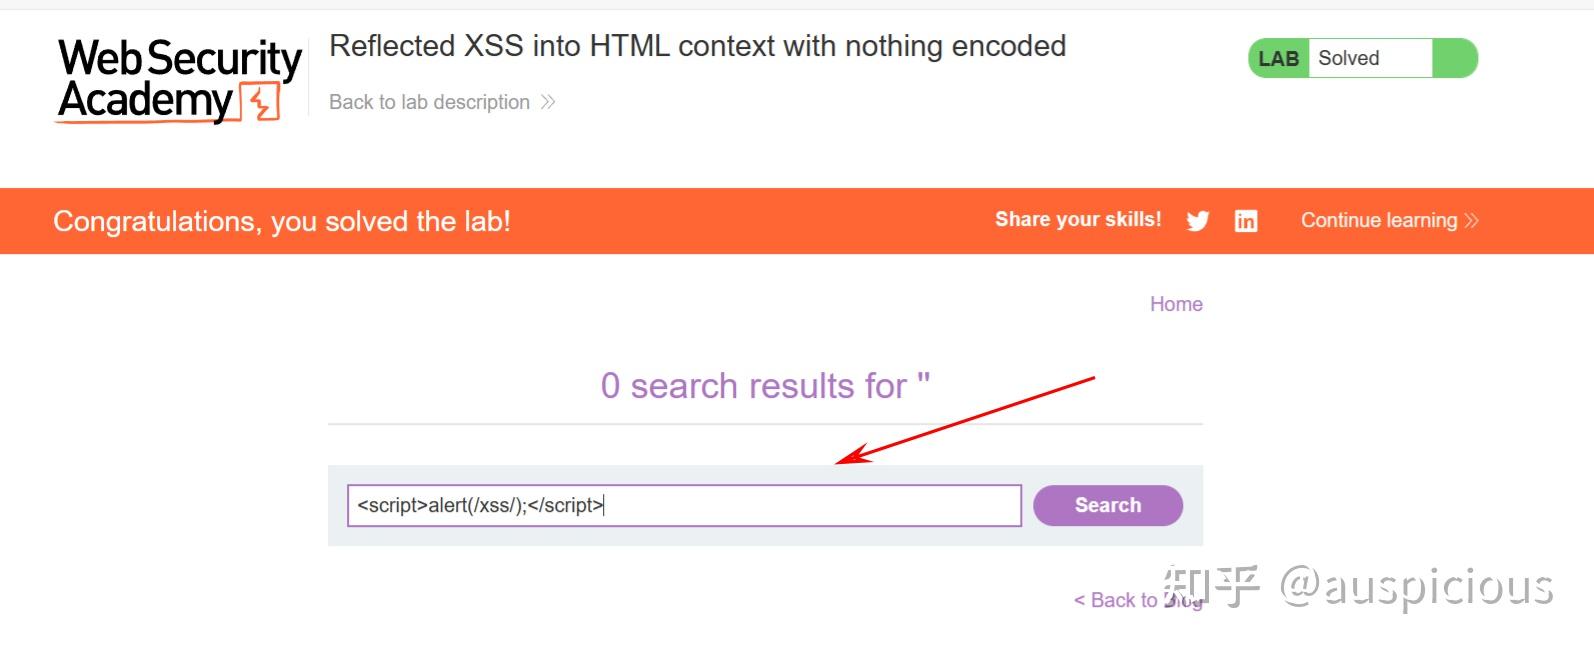Share the lab result on LinkedIn

coord(1246,220)
